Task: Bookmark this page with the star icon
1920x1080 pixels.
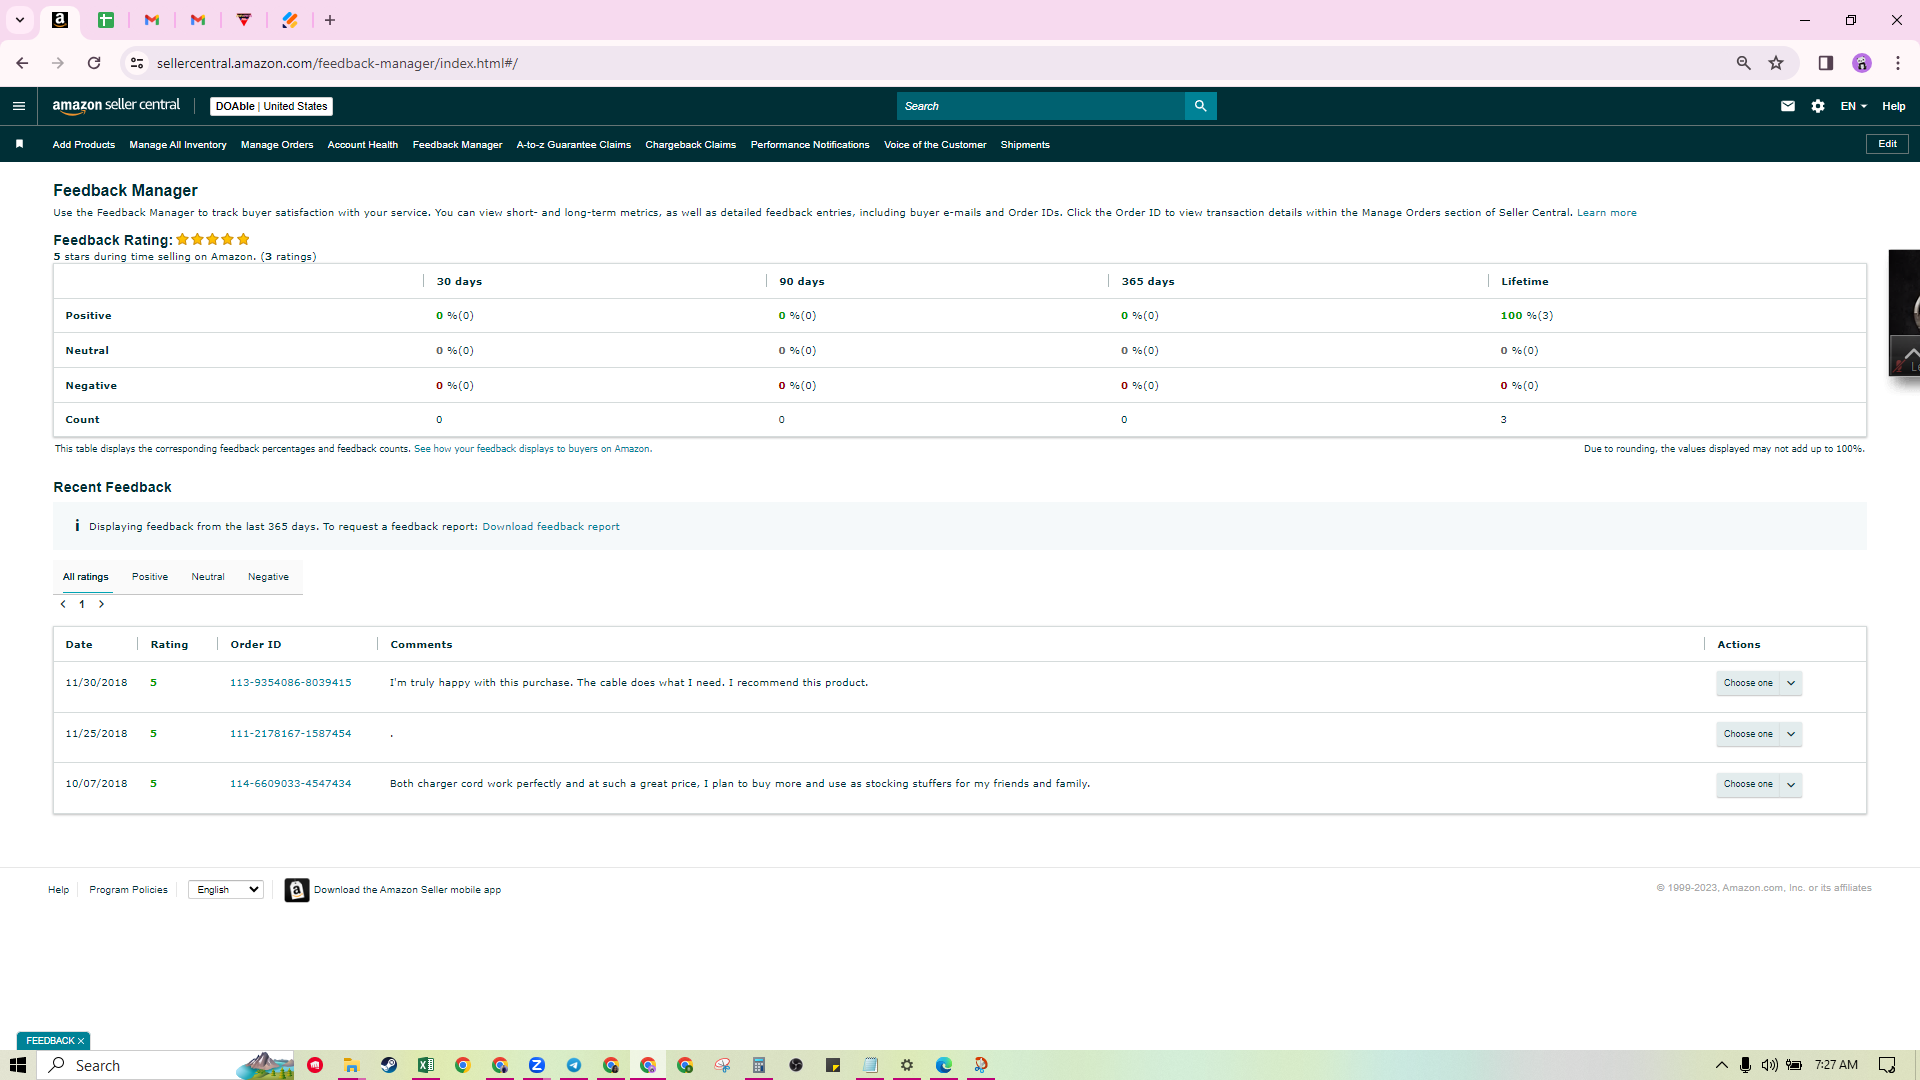Action: pyautogui.click(x=1776, y=63)
